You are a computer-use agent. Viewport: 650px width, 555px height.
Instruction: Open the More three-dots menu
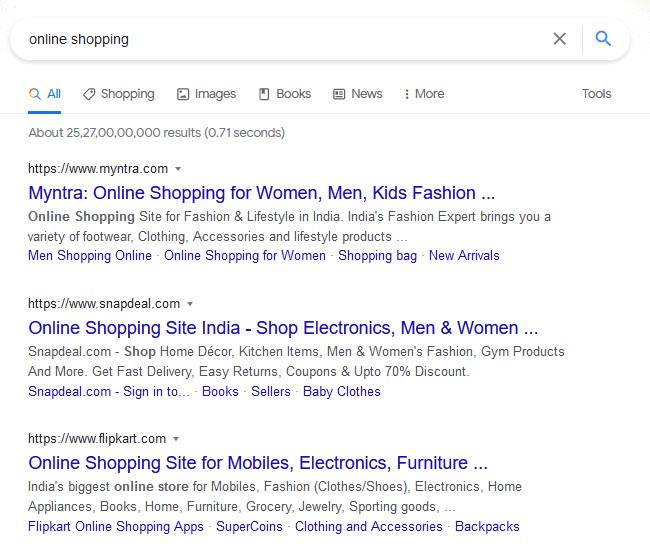coord(424,94)
